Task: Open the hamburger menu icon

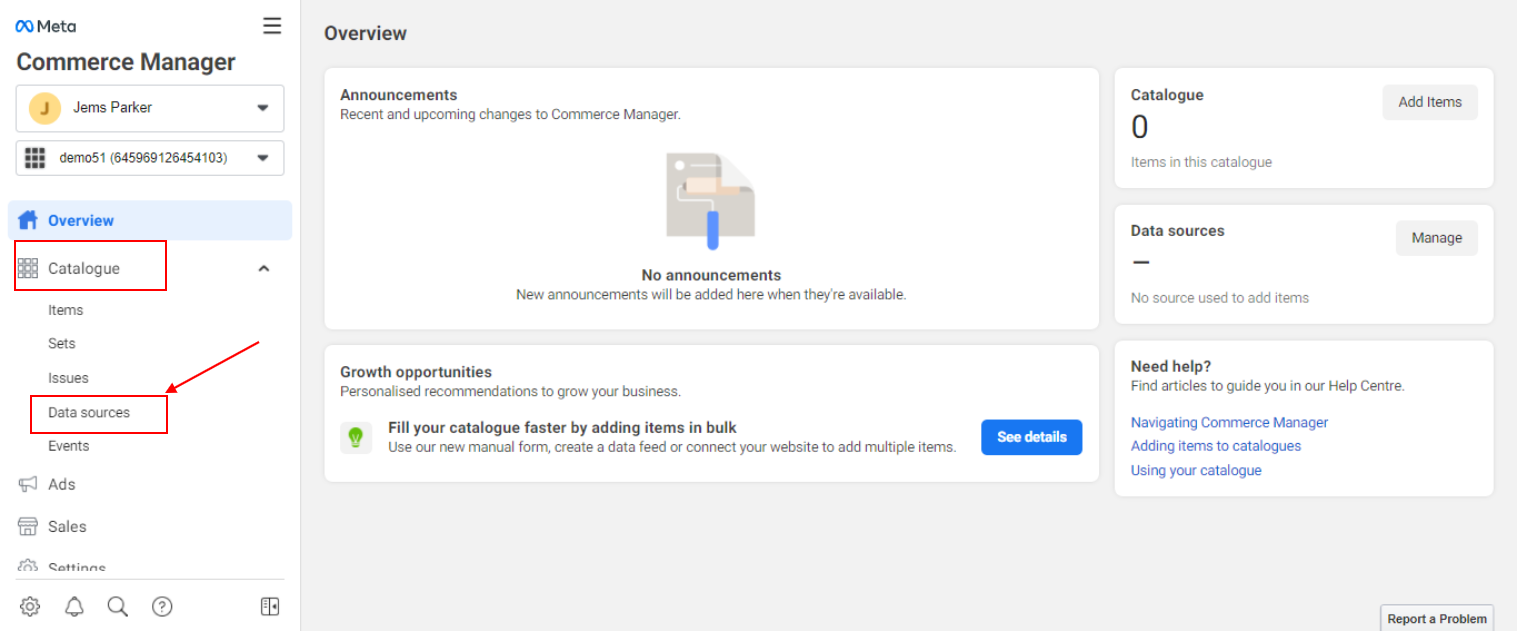Action: (272, 26)
